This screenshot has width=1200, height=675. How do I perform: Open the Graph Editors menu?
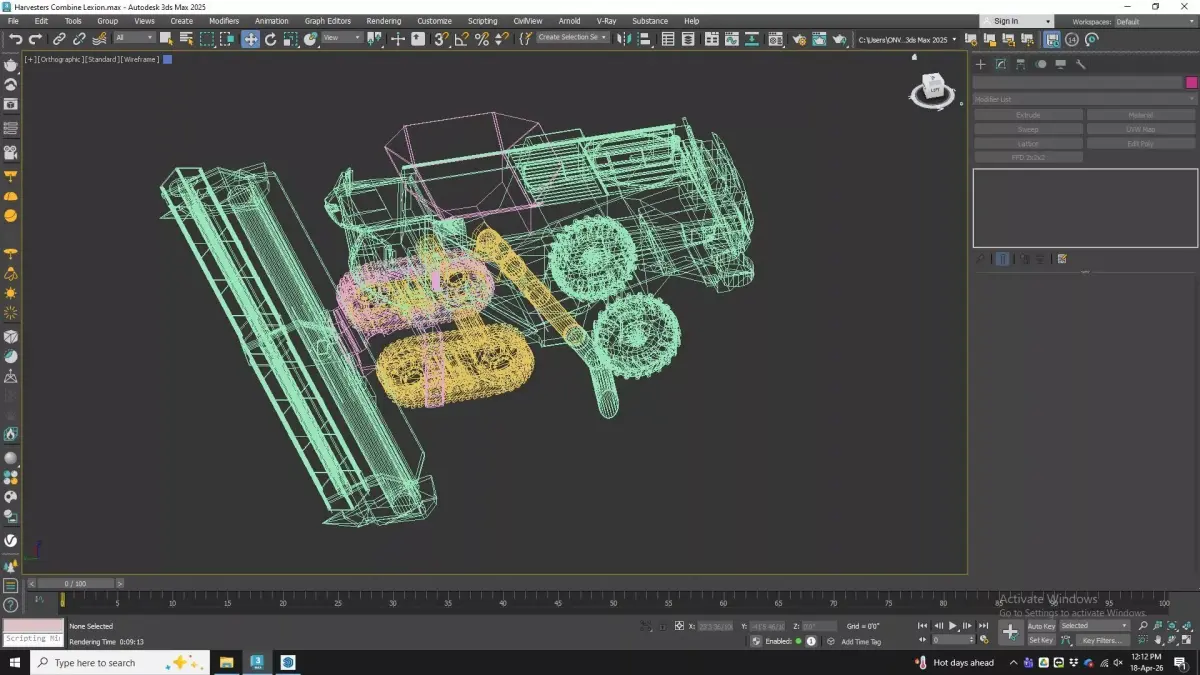tap(328, 21)
